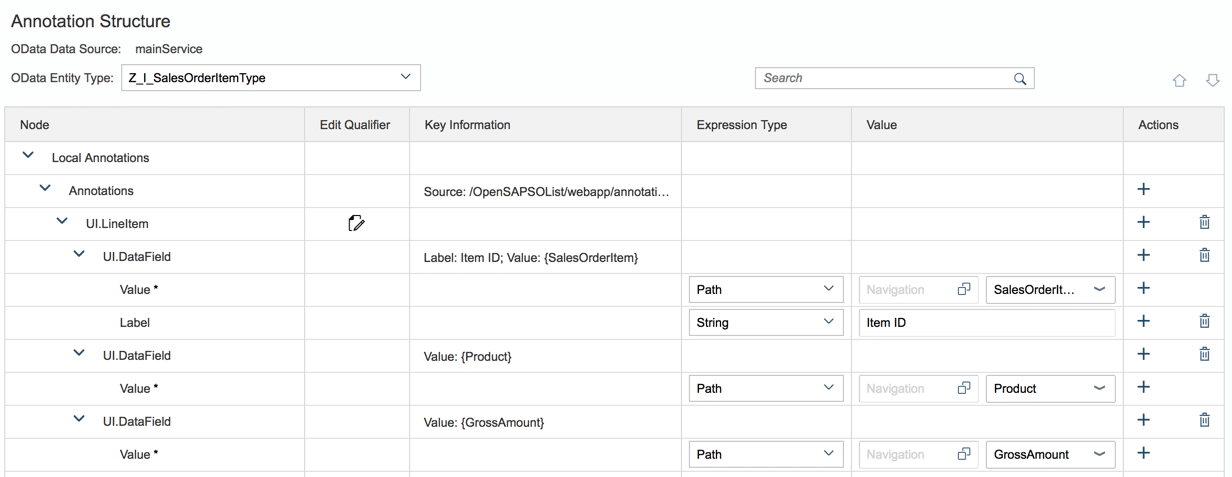Click the Item ID label value field

click(985, 322)
